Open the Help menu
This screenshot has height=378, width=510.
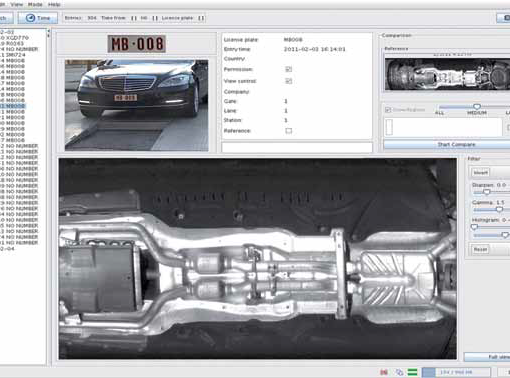pos(54,4)
